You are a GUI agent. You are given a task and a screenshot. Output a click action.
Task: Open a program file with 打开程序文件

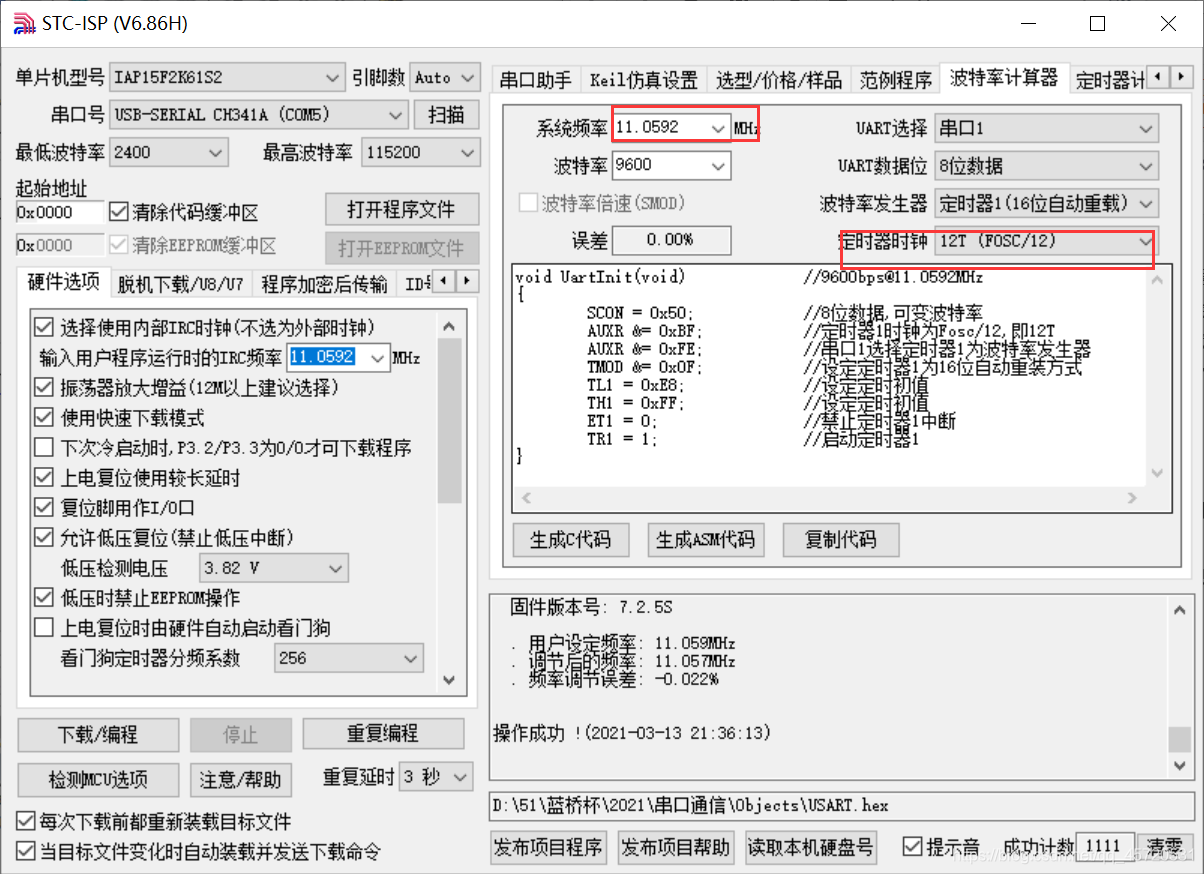(x=402, y=209)
